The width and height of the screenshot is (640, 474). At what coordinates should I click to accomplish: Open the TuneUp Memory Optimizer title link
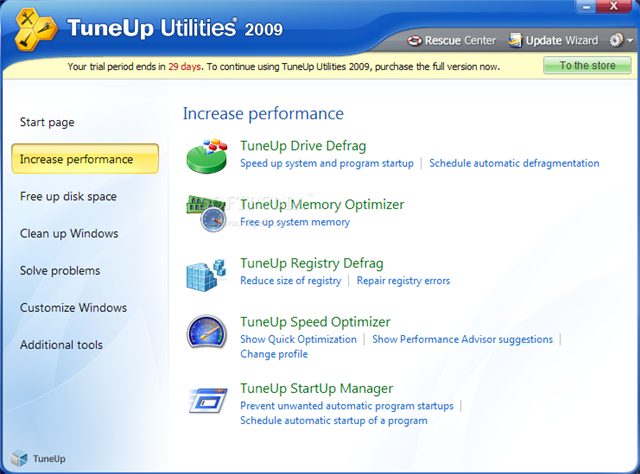322,204
